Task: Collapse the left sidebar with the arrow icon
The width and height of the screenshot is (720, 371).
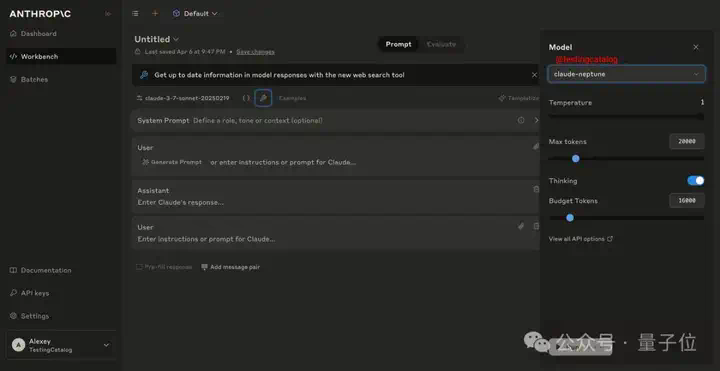Action: (x=108, y=14)
